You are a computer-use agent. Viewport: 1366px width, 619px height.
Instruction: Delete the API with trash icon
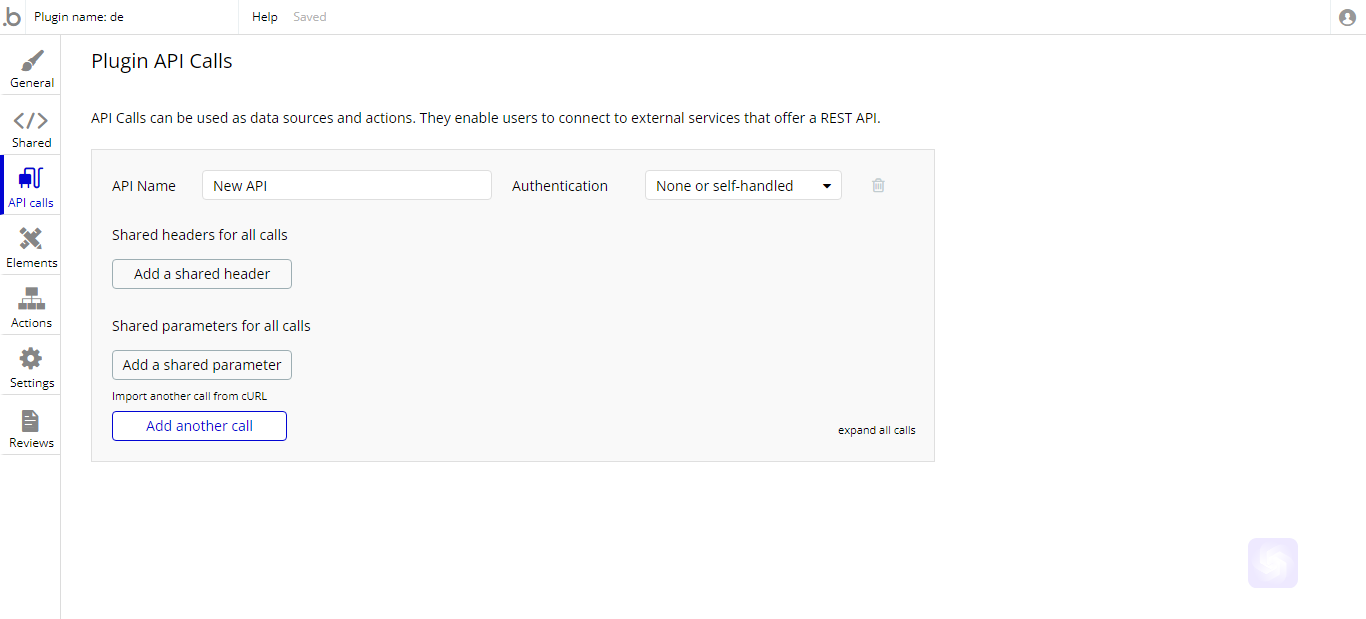[878, 185]
